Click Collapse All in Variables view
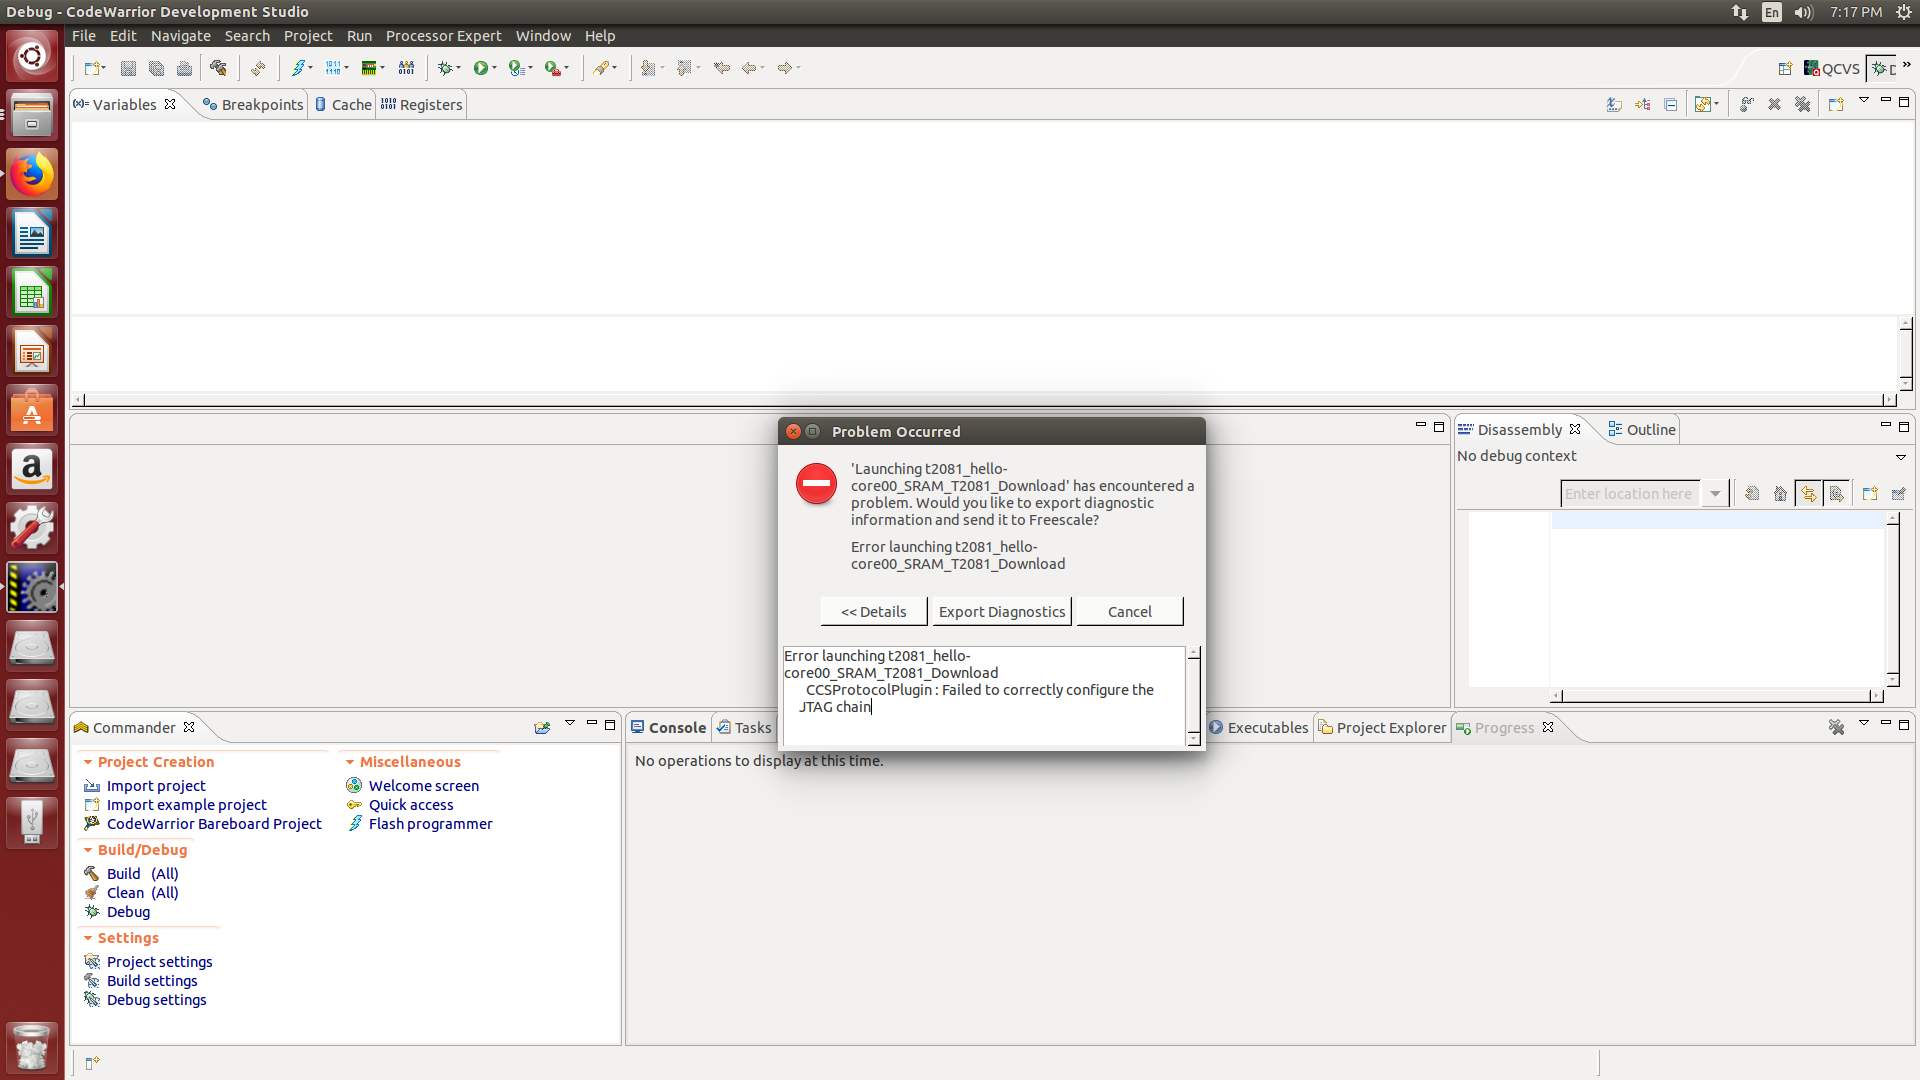The width and height of the screenshot is (1920, 1080). [x=1670, y=104]
